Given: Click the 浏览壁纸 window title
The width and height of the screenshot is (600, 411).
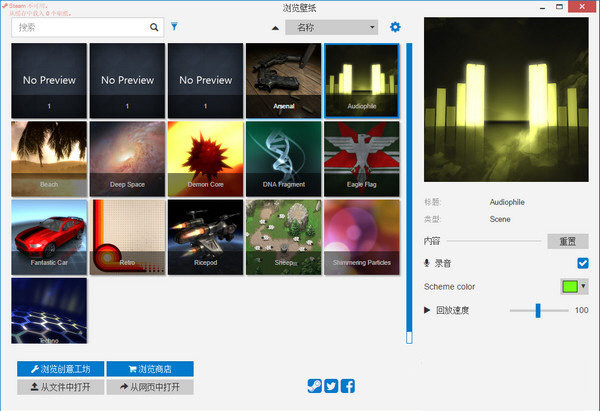Looking at the screenshot, I should coord(299,8).
